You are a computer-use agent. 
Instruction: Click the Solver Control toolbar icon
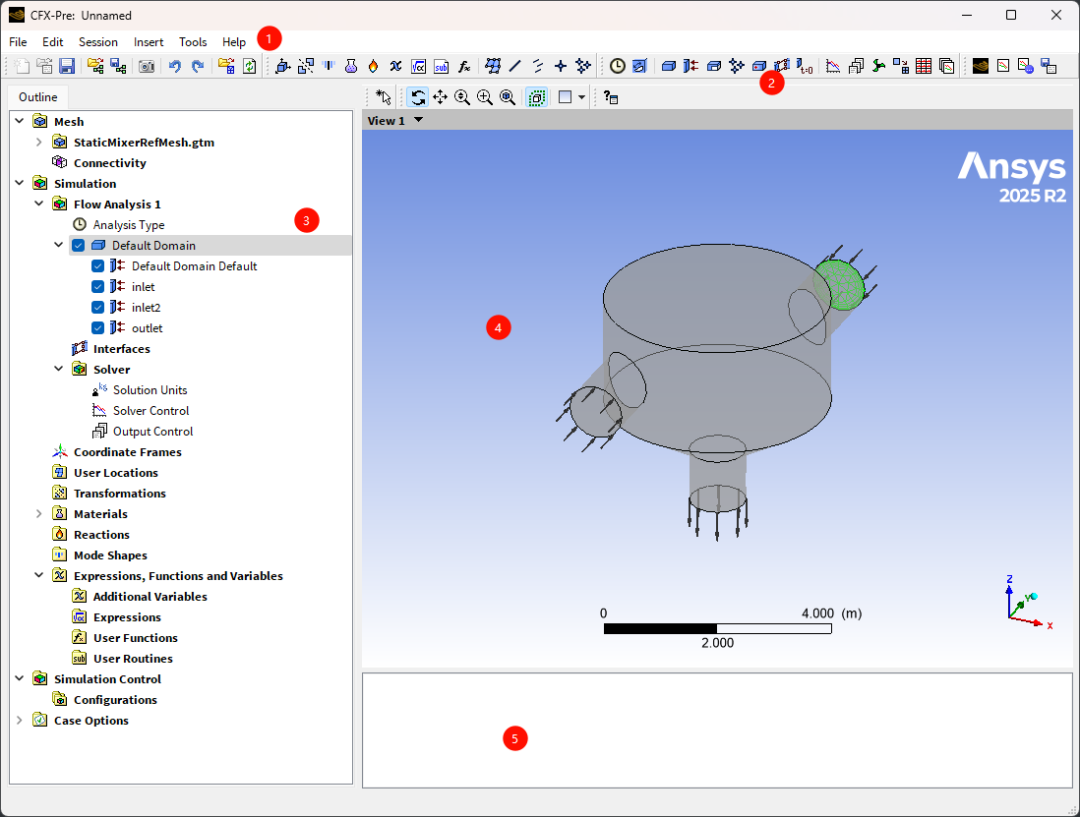tap(832, 66)
